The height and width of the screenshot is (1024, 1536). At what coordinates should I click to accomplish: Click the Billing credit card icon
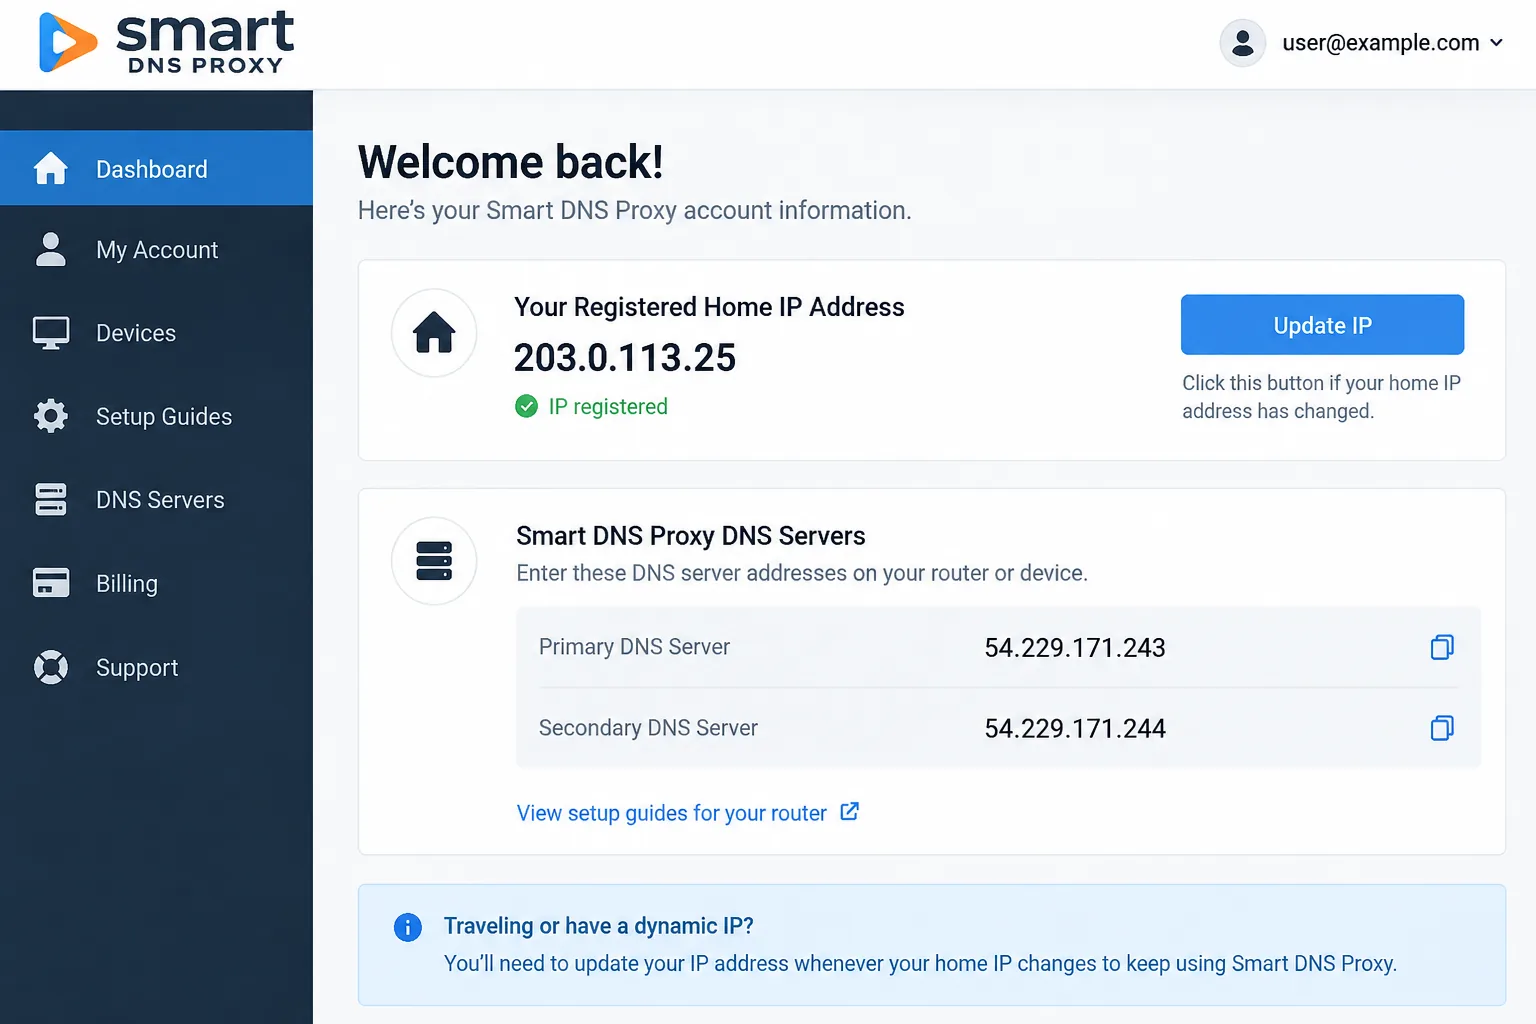tap(51, 583)
